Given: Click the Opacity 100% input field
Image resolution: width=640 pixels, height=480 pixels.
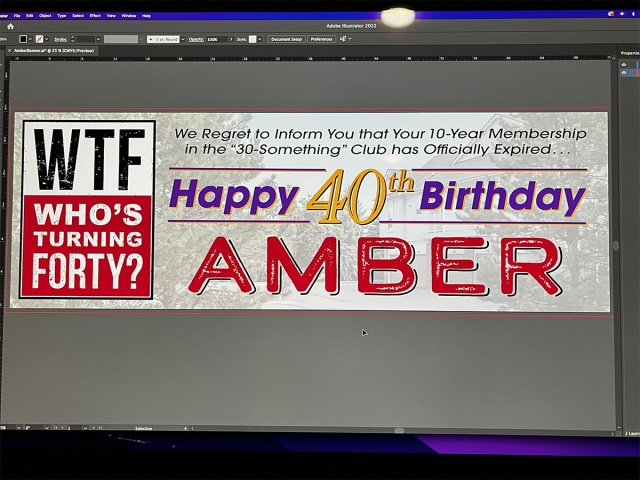Looking at the screenshot, I should coord(217,39).
